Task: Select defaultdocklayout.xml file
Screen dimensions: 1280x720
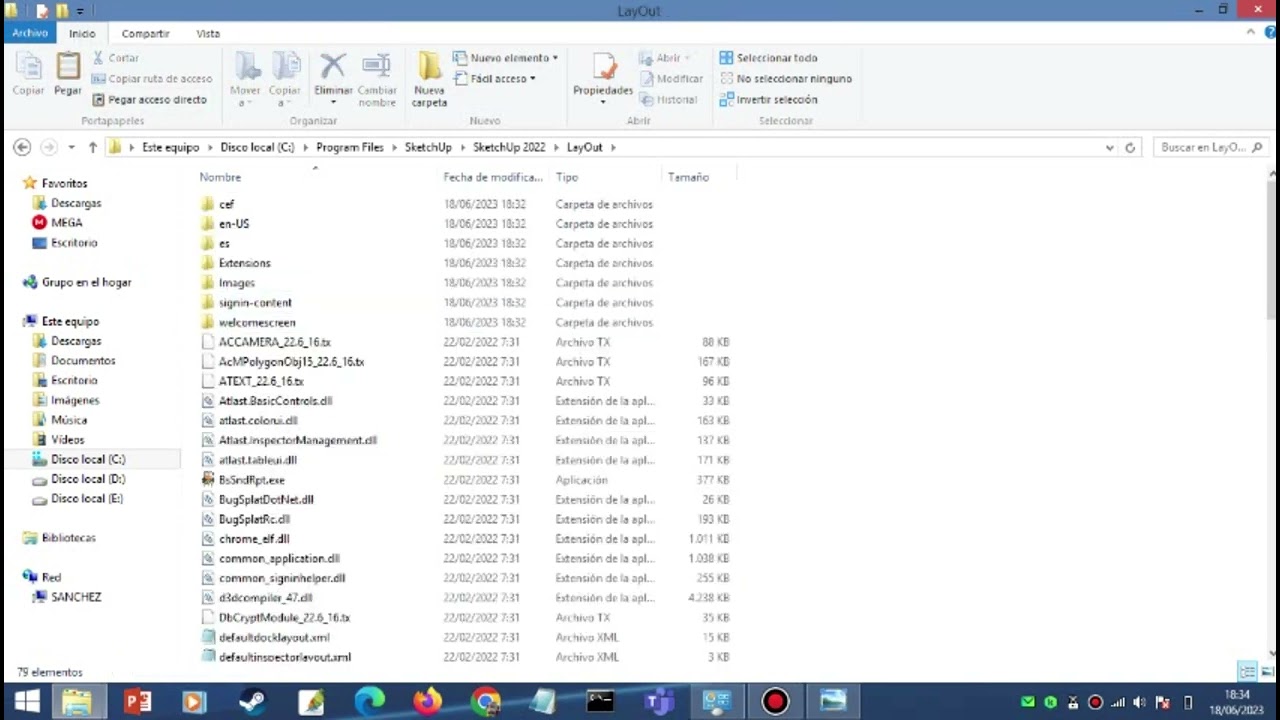Action: 274,637
